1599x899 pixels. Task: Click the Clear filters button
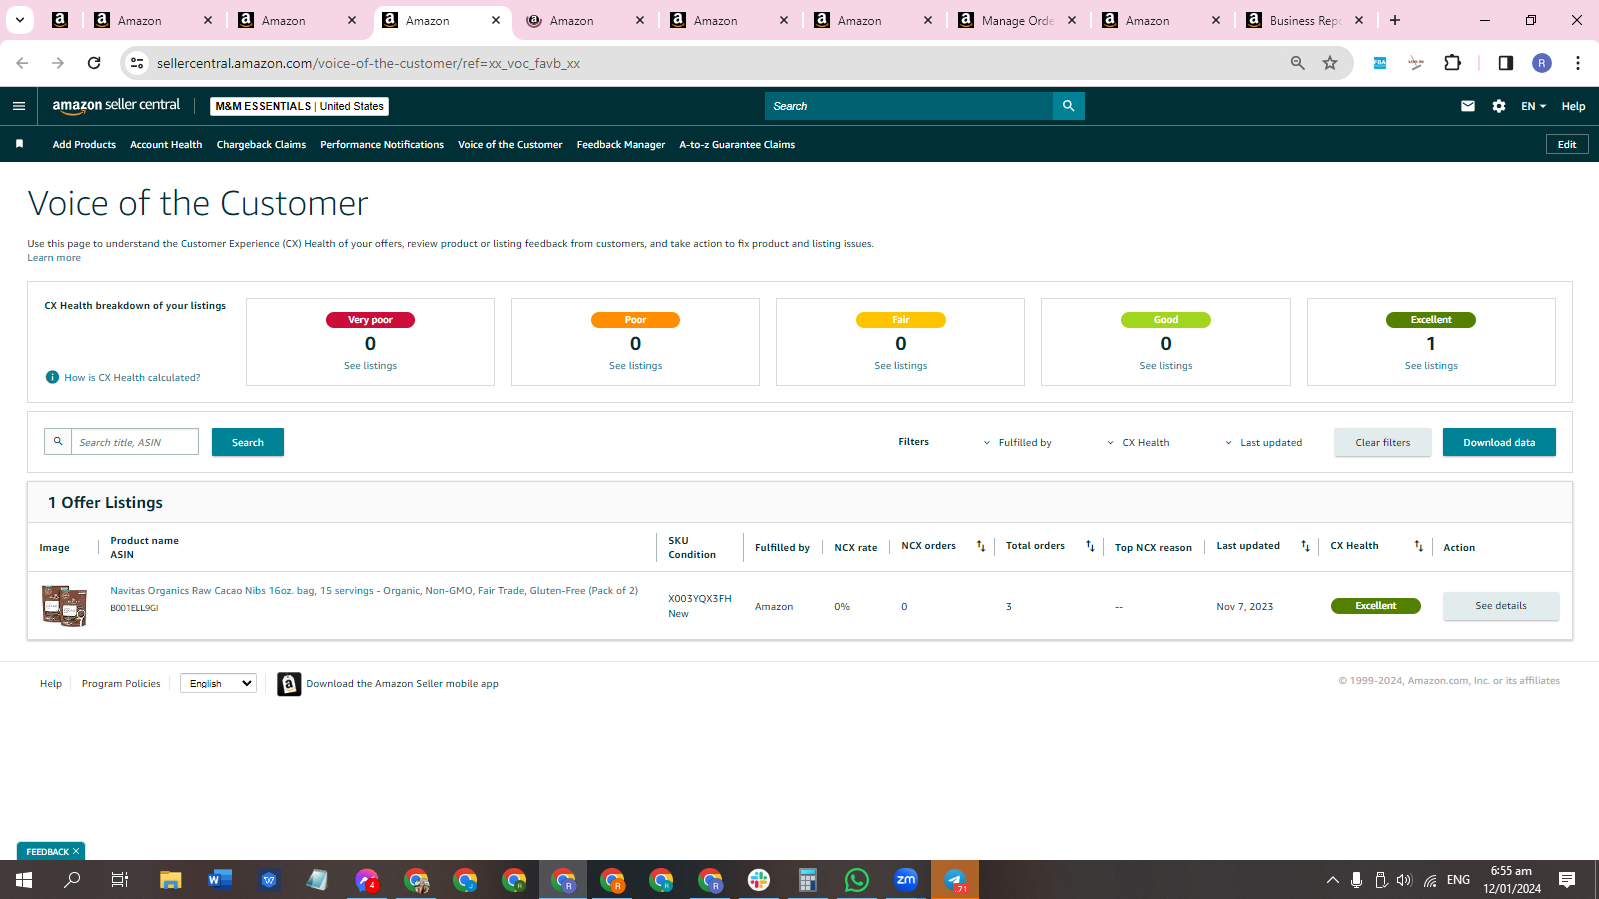click(x=1383, y=442)
